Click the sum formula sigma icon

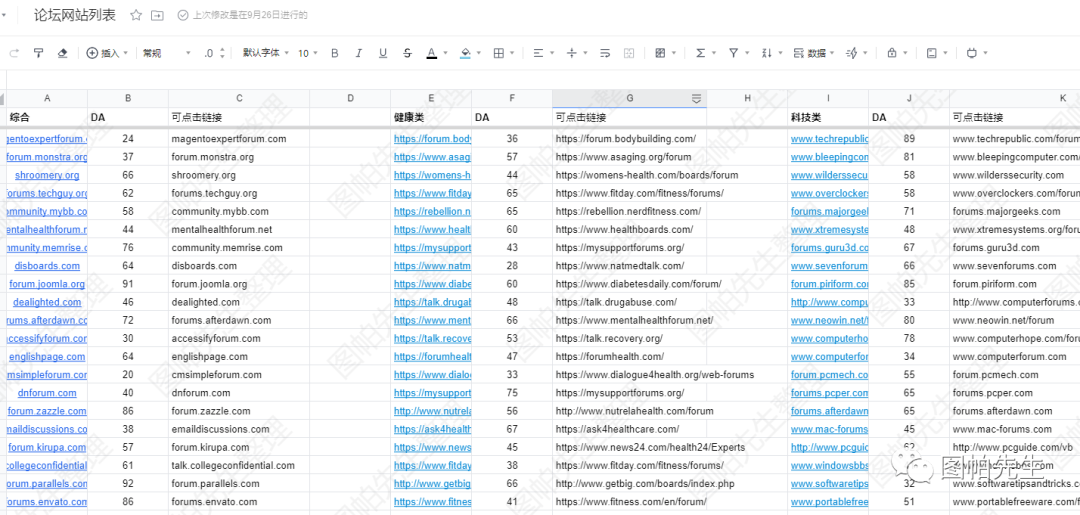(x=700, y=53)
